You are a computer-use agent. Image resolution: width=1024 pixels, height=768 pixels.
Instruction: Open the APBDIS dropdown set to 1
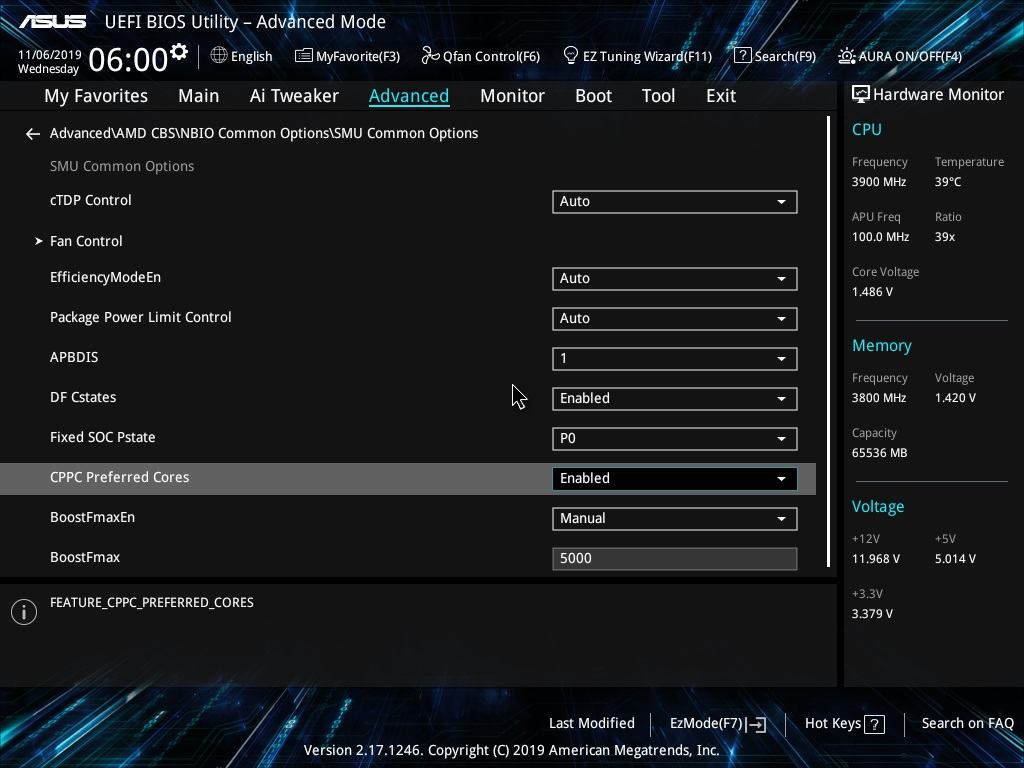tap(675, 359)
